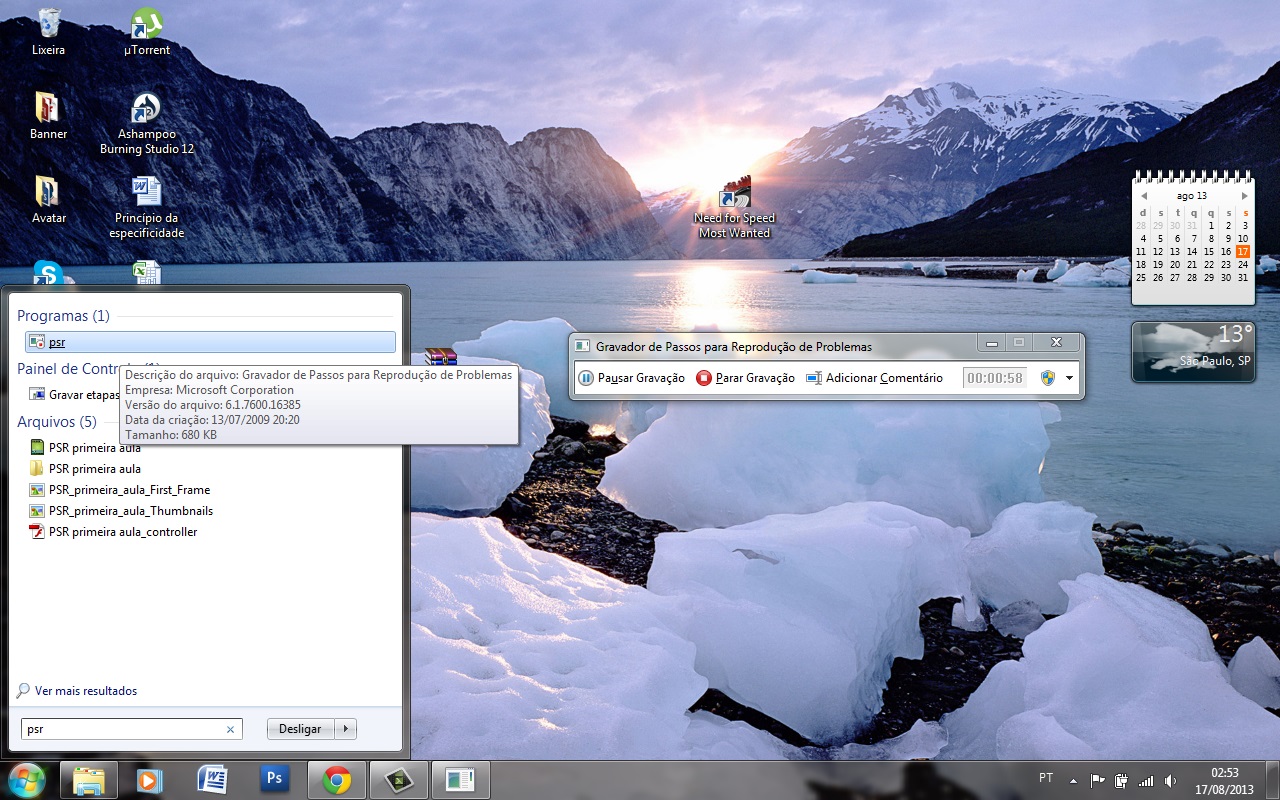Click the psr search input field

(120, 729)
